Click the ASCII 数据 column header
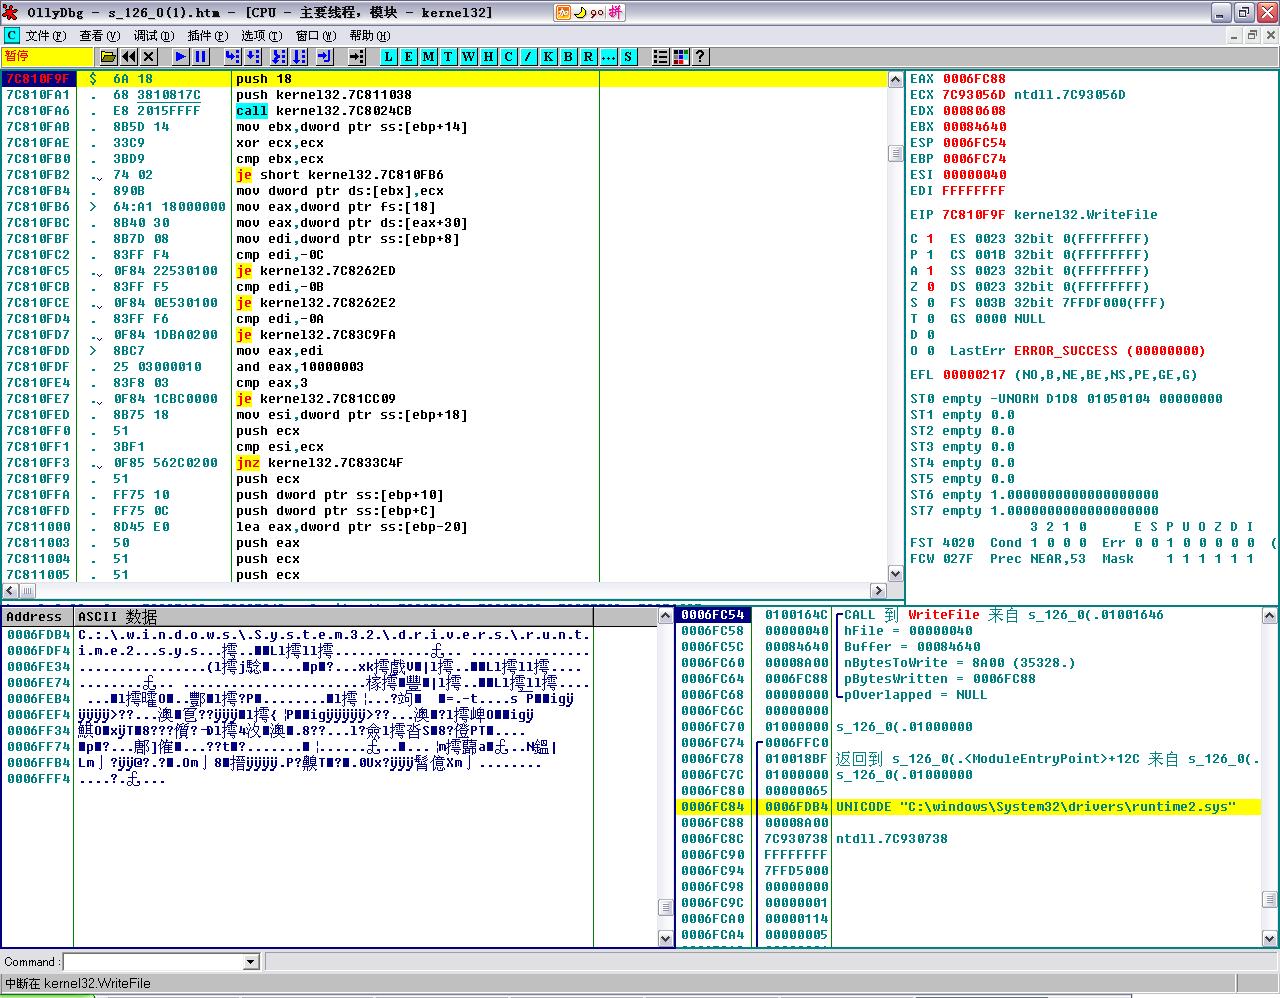 pos(118,617)
